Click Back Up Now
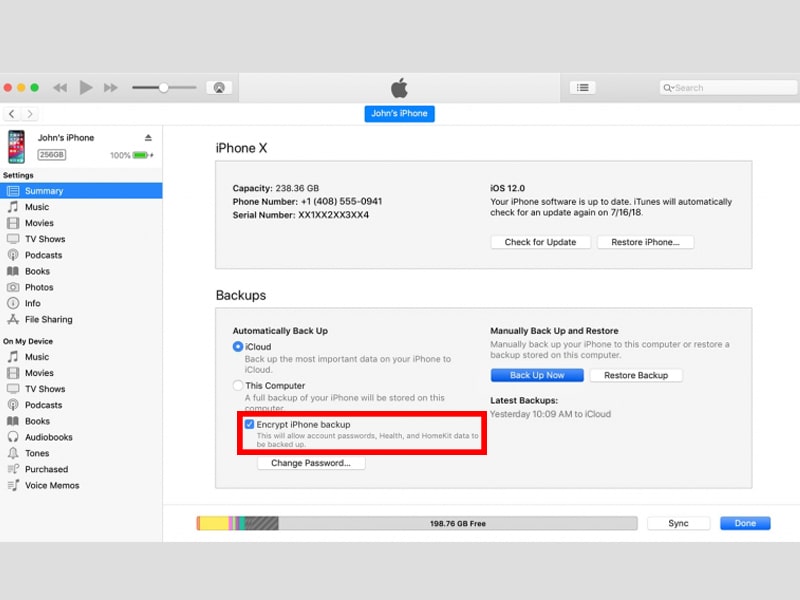Image resolution: width=800 pixels, height=600 pixels. pos(537,376)
